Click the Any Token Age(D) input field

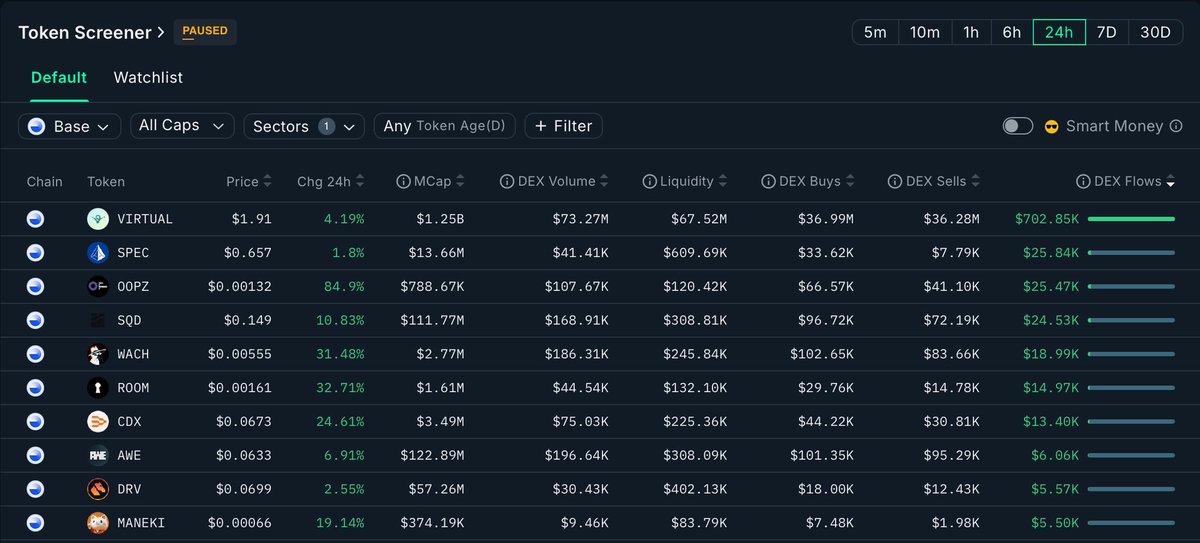[x=445, y=126]
